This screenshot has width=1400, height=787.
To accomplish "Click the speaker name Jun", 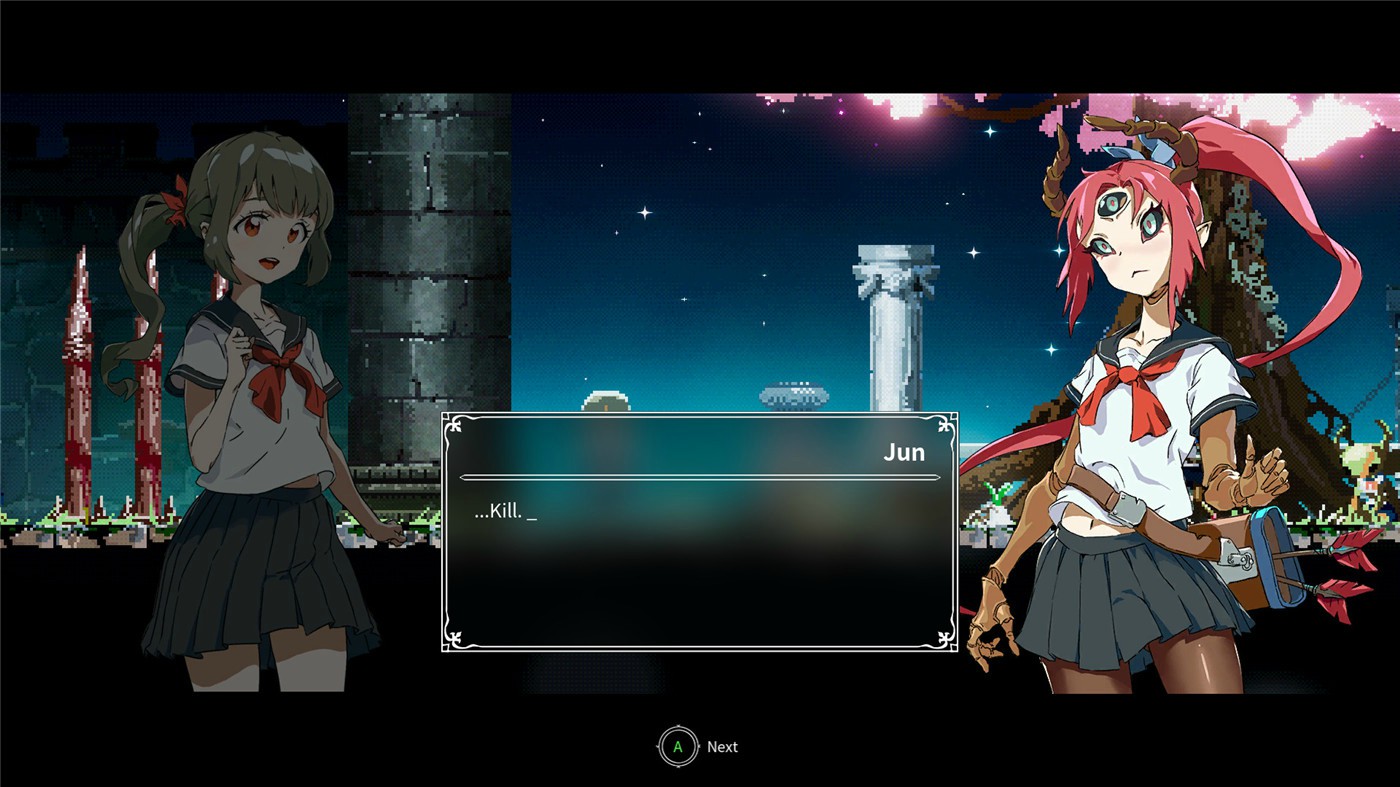I will 903,452.
